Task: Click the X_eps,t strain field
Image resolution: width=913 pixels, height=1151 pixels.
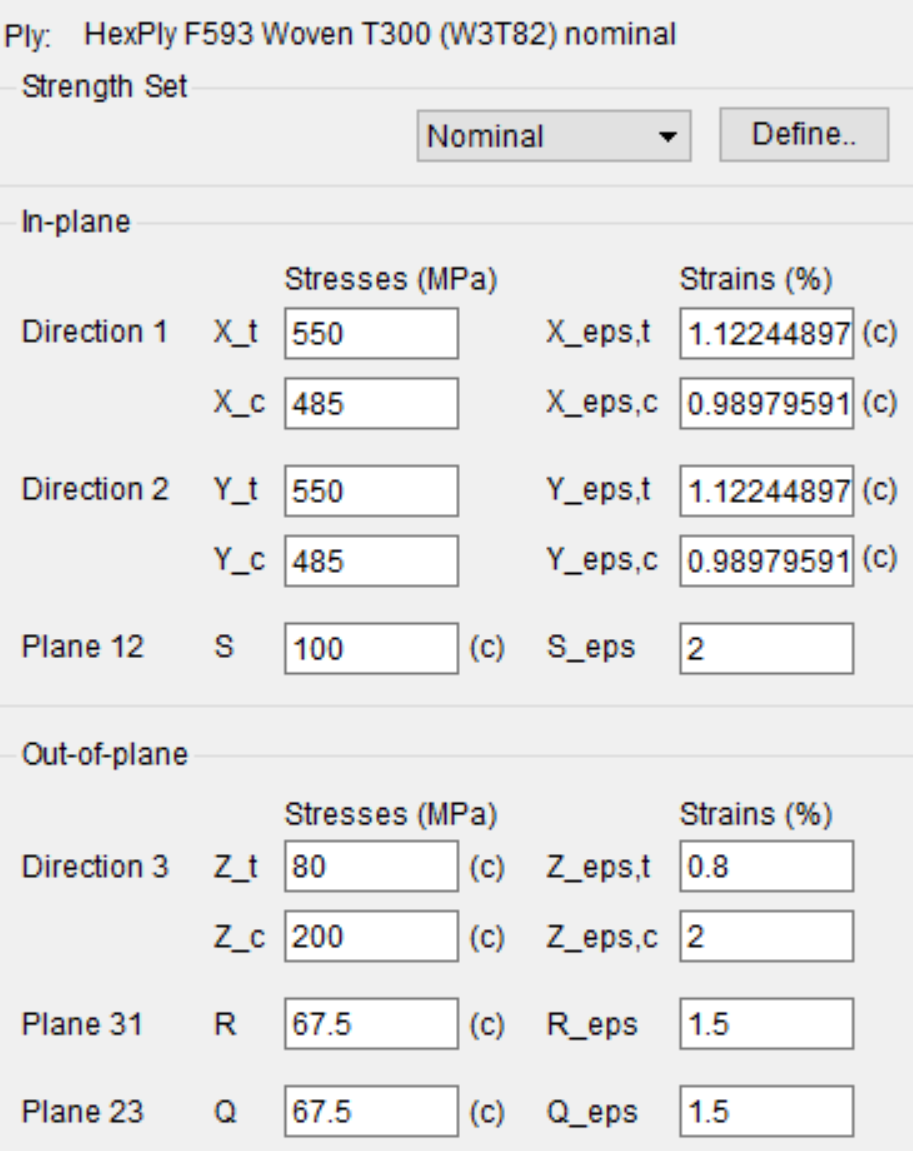Action: [x=766, y=334]
